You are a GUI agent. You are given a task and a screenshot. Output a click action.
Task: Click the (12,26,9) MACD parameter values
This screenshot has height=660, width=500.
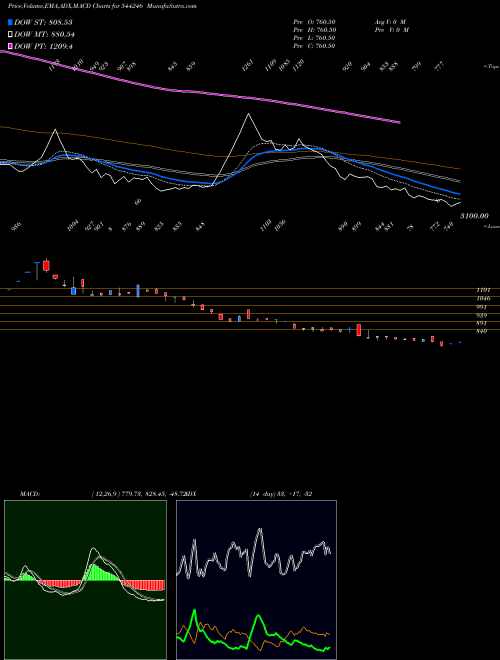138,494
